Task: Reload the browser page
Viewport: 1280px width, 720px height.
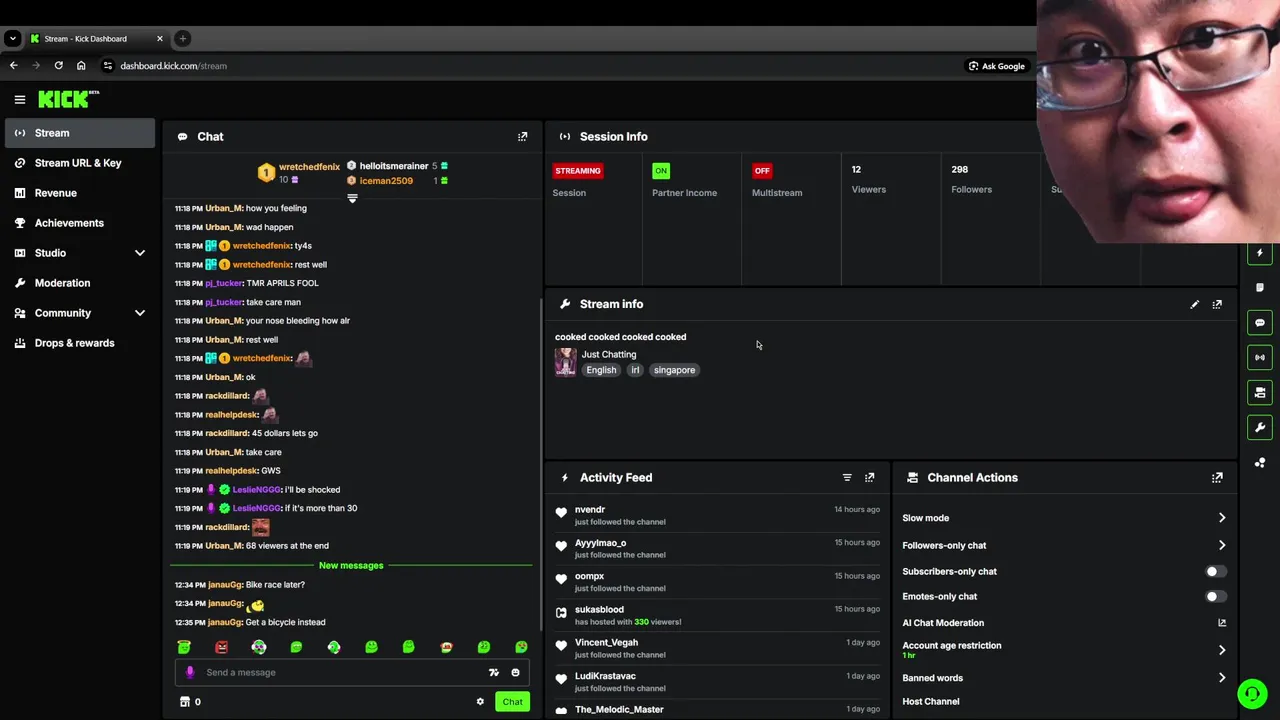Action: coord(58,66)
